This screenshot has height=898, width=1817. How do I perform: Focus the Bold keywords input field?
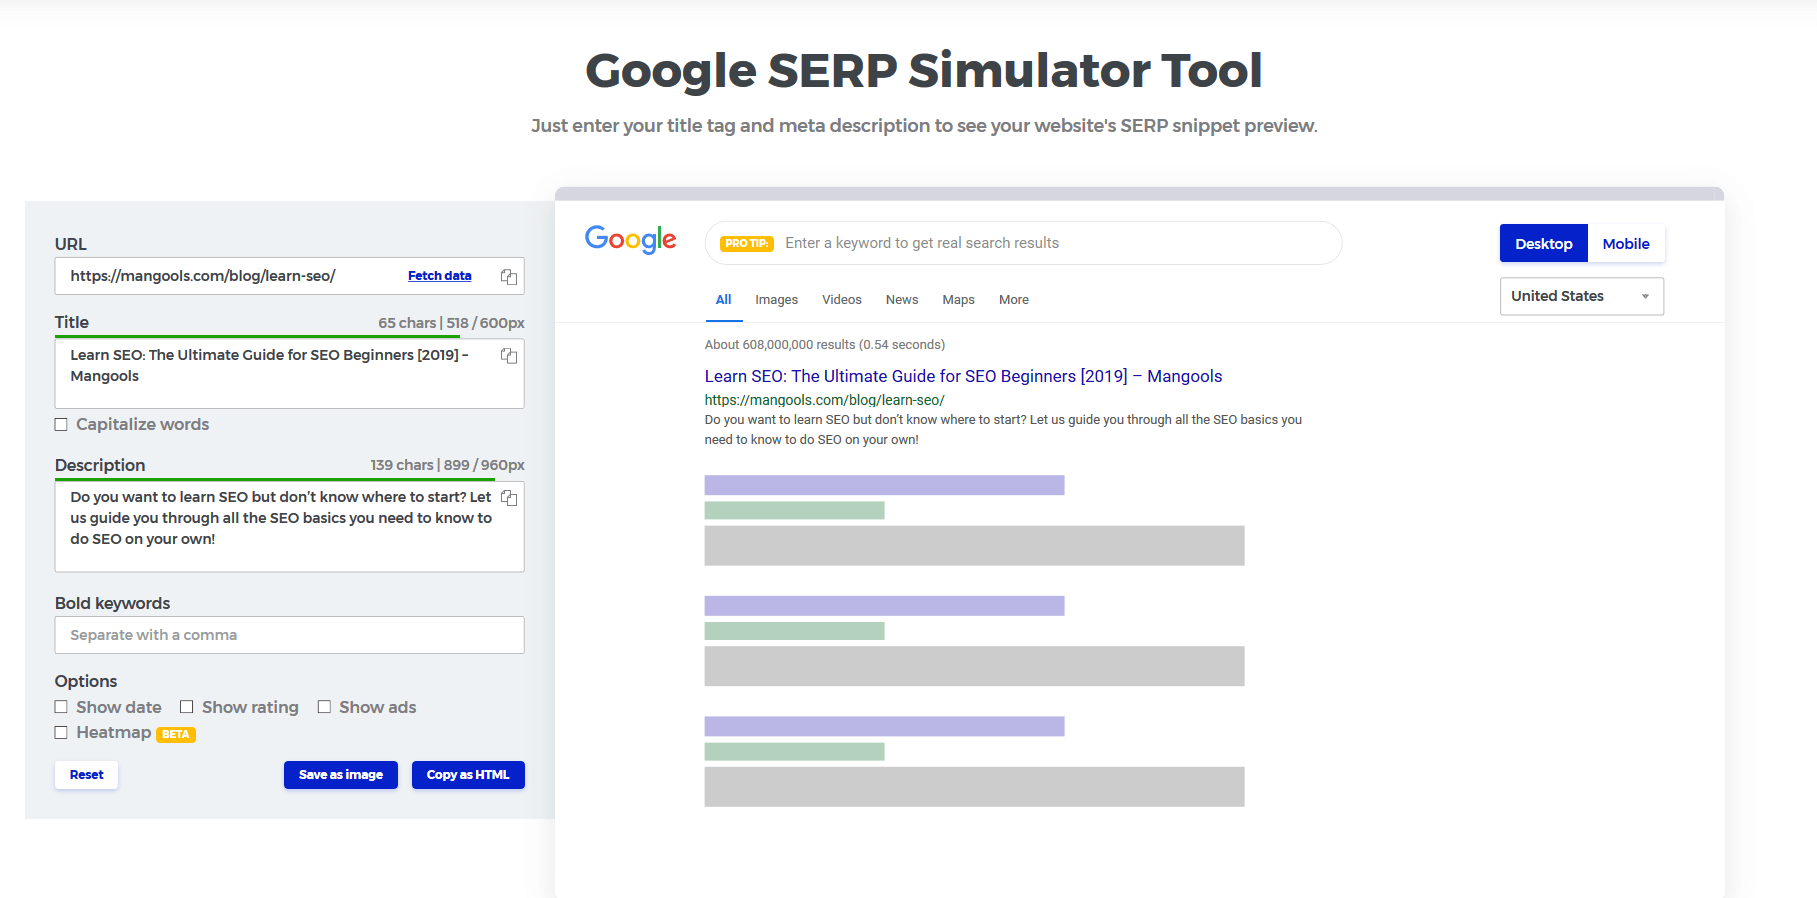[289, 635]
